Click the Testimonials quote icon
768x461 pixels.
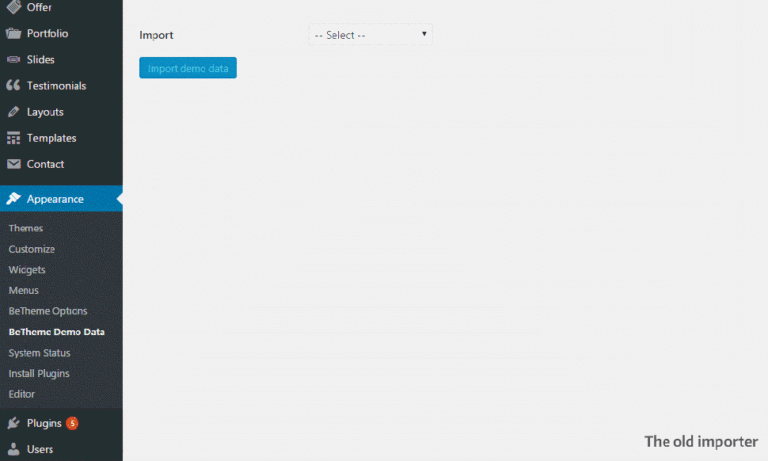click(13, 86)
